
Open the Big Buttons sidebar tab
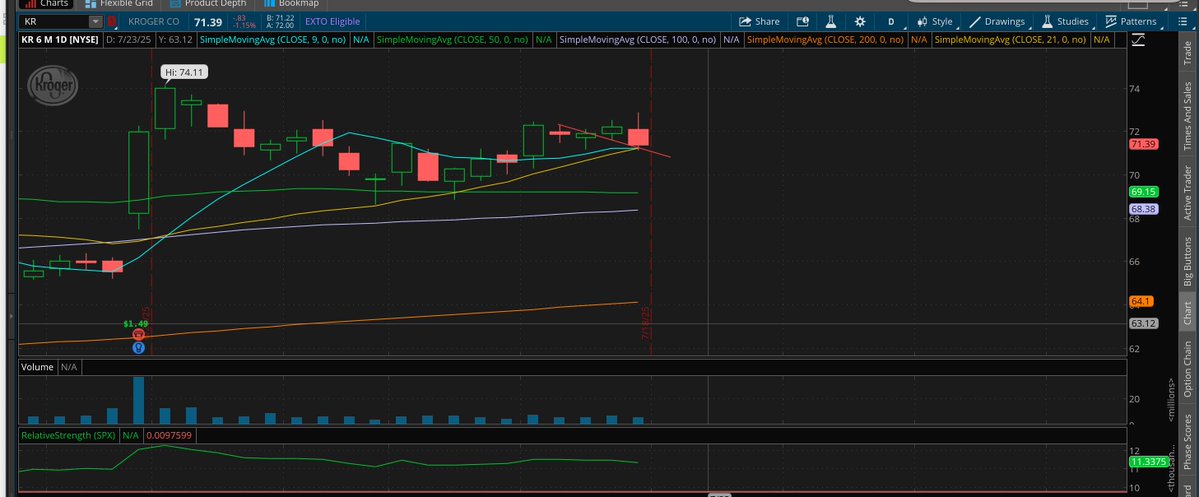click(x=1188, y=261)
